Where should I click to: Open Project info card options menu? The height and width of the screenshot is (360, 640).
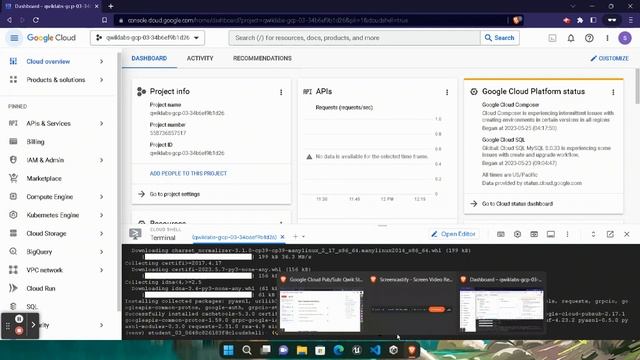click(281, 92)
